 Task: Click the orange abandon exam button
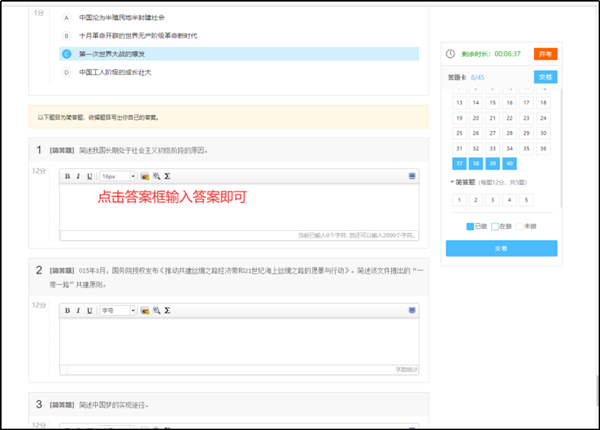(545, 54)
